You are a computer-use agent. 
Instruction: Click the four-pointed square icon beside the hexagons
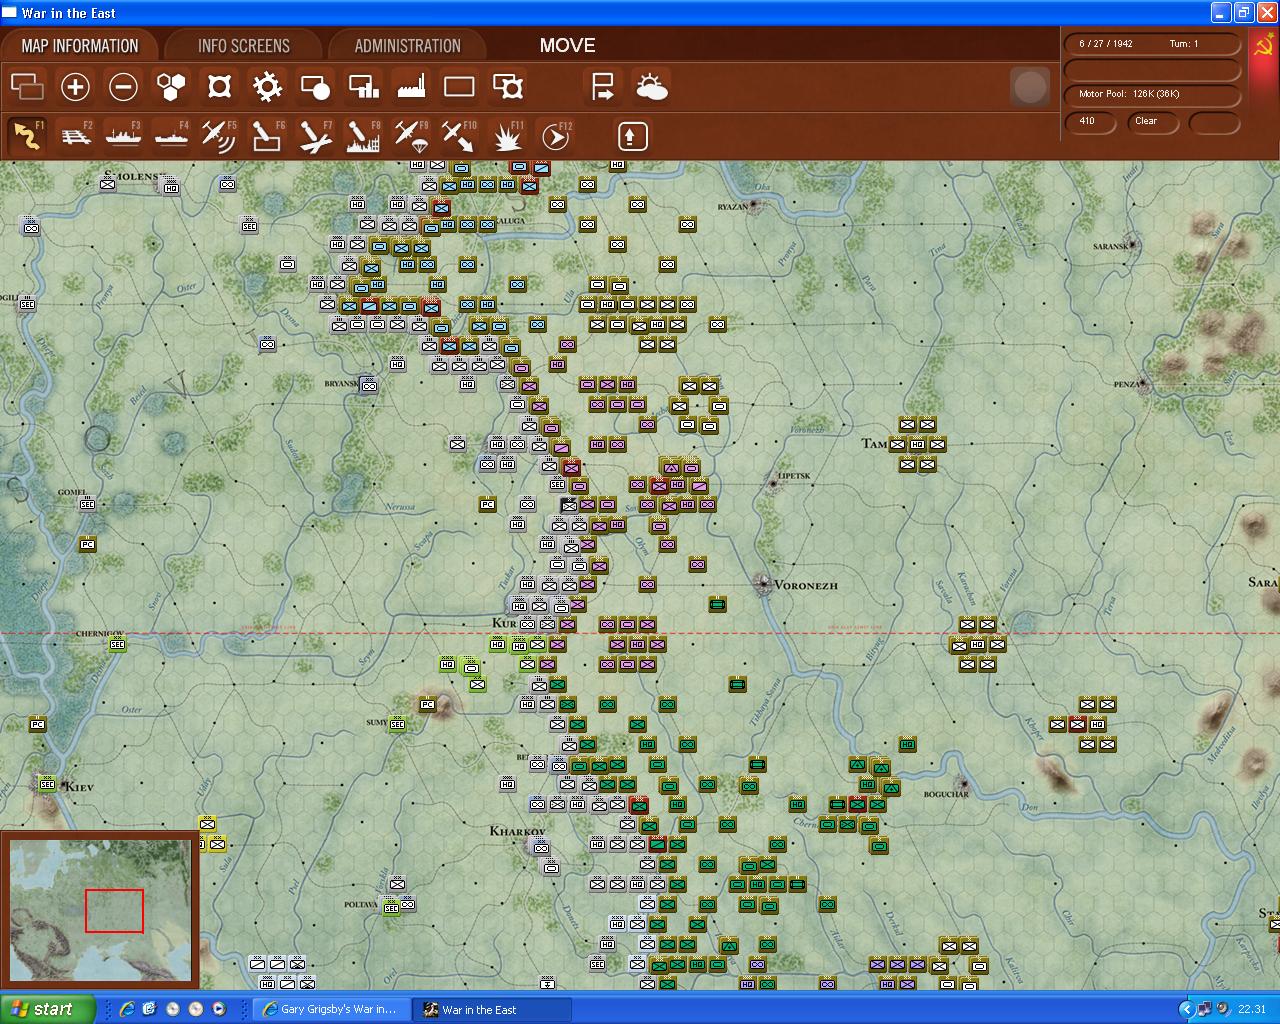219,87
